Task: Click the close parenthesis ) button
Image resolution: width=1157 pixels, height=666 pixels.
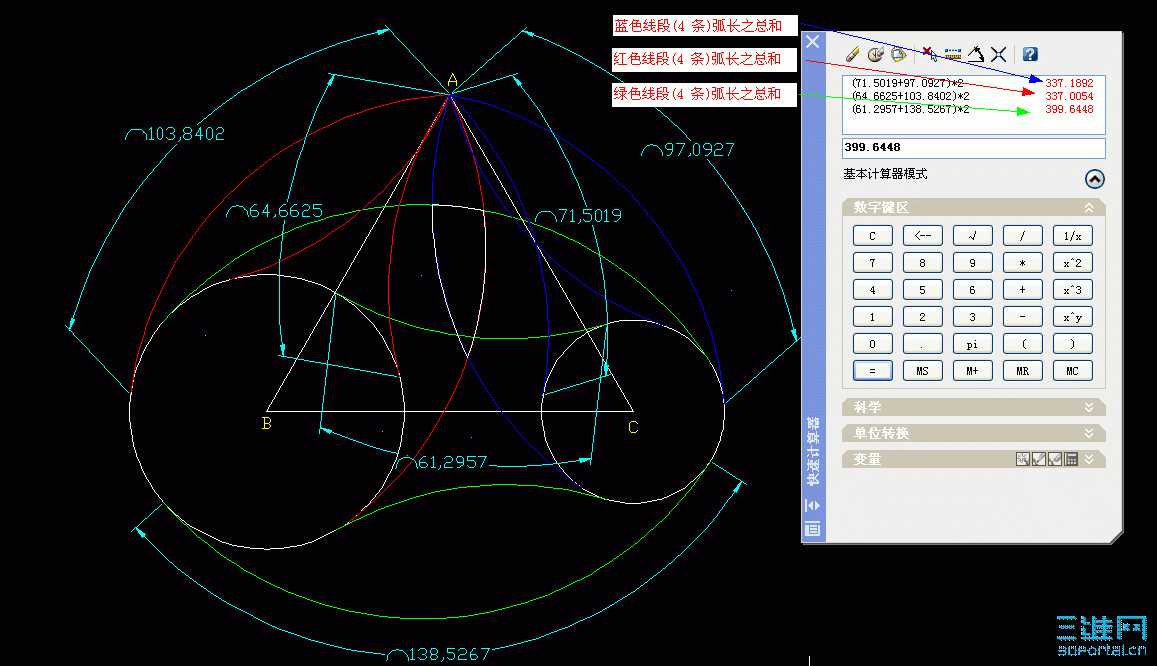Action: click(x=1073, y=344)
